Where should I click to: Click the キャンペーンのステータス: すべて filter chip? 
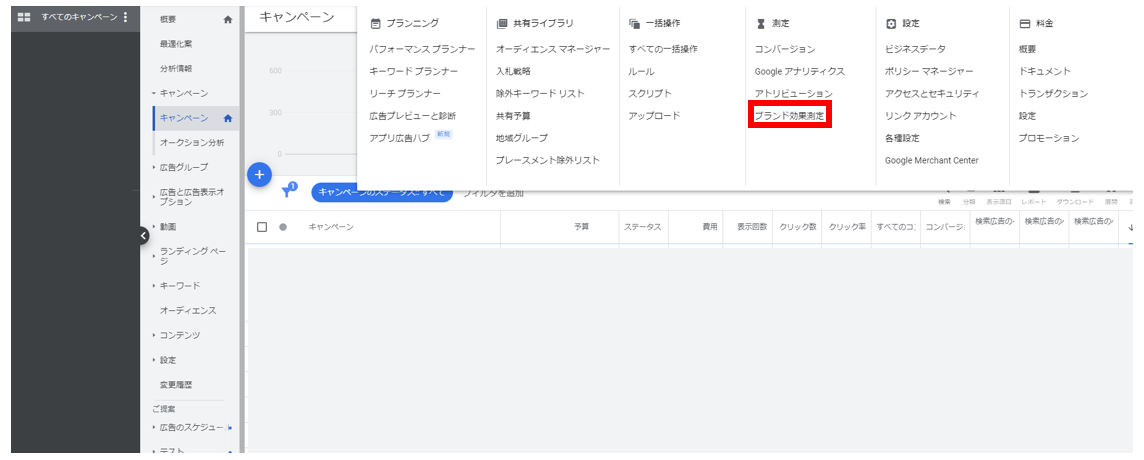pyautogui.click(x=382, y=193)
